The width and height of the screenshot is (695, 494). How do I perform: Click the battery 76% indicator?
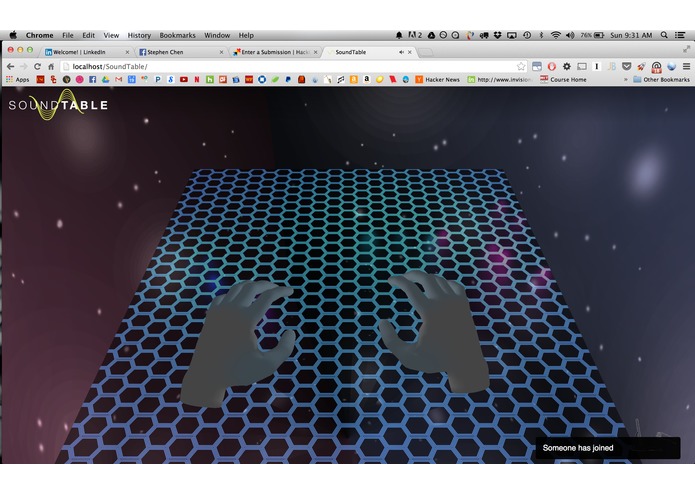tap(592, 35)
